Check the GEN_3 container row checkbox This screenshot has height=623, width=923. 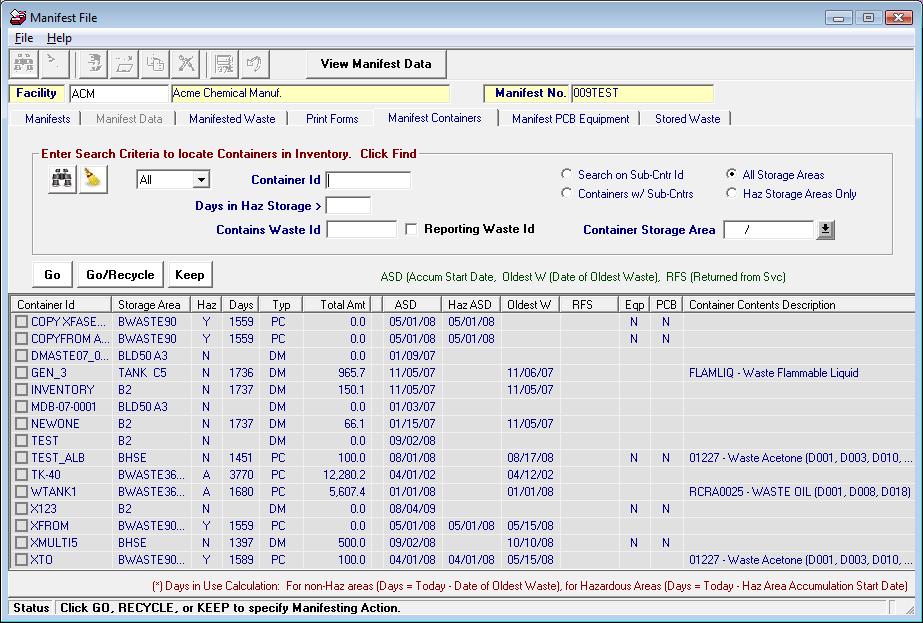pos(22,373)
